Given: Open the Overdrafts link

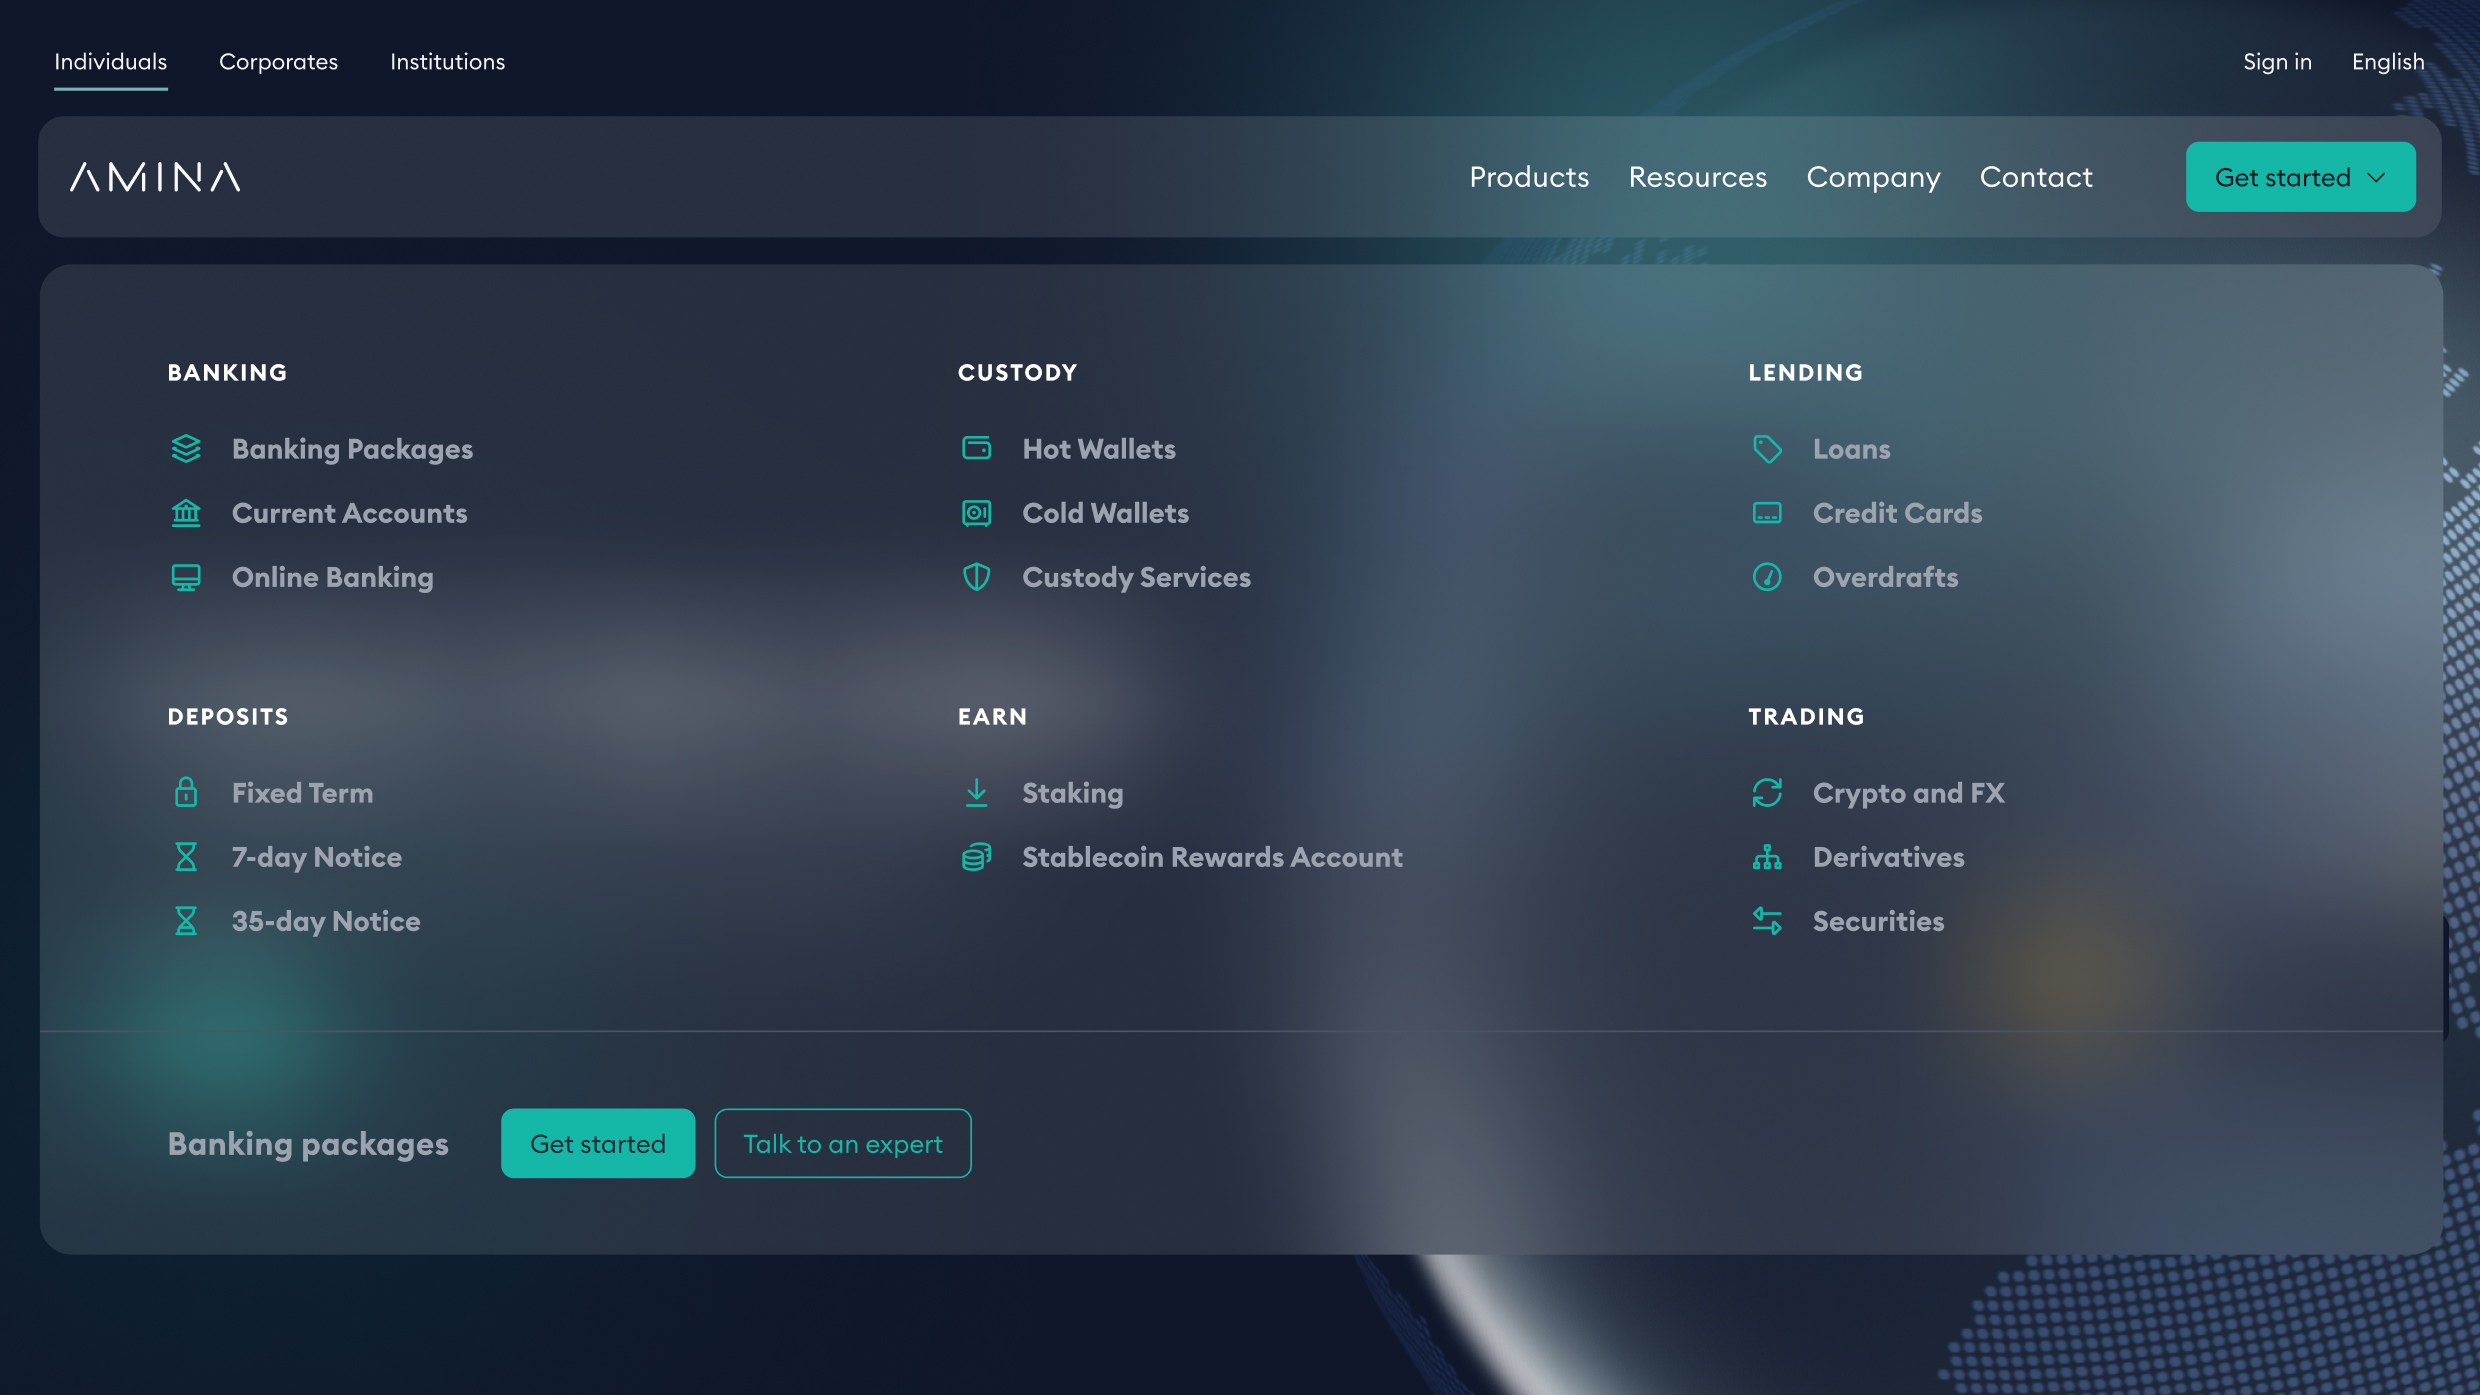Looking at the screenshot, I should (1885, 577).
